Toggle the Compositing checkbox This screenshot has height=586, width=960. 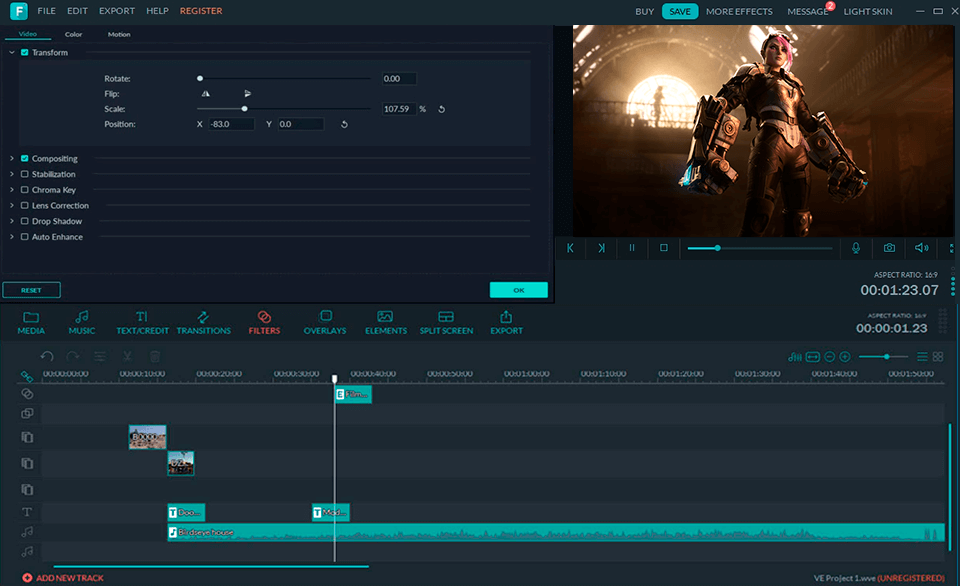(x=24, y=159)
